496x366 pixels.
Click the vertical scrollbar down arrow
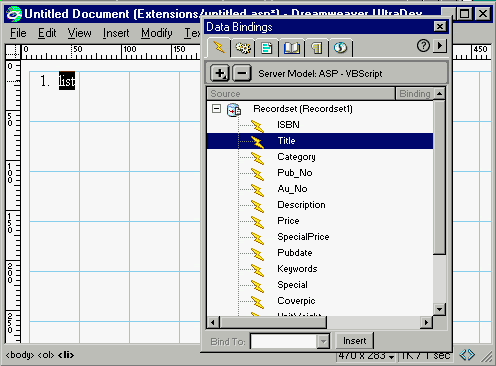tap(439, 310)
